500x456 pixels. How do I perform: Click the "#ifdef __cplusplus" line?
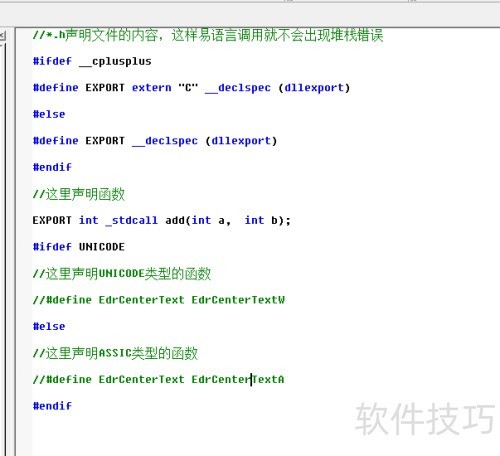[92, 61]
